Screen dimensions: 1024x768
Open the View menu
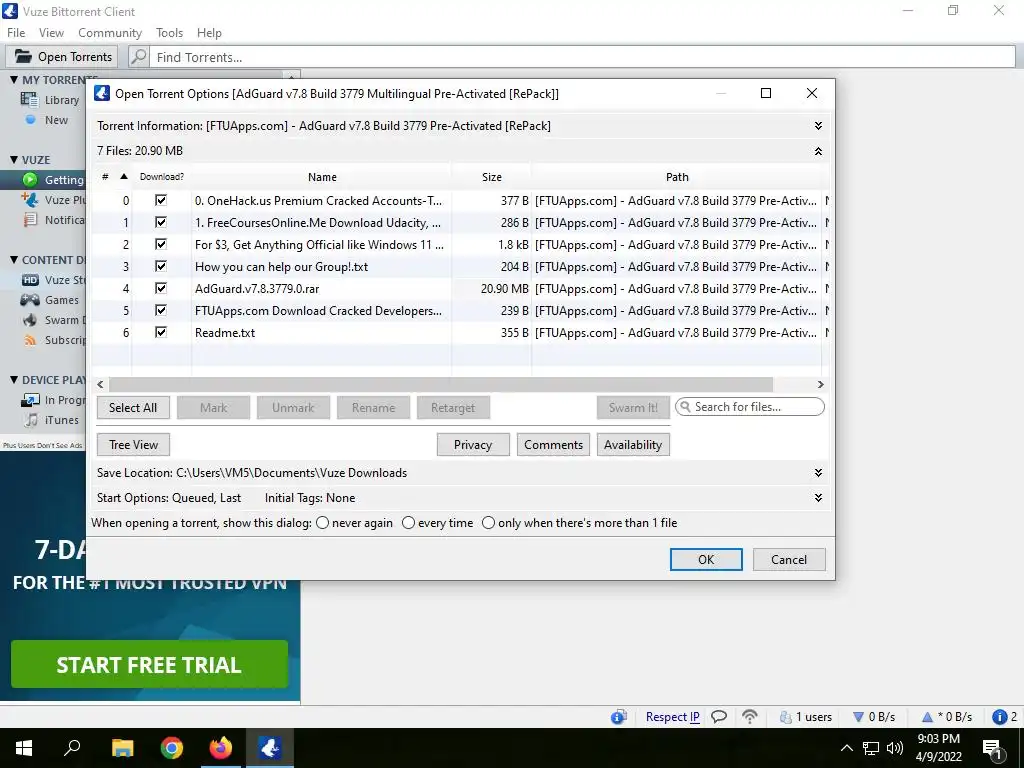(x=51, y=33)
